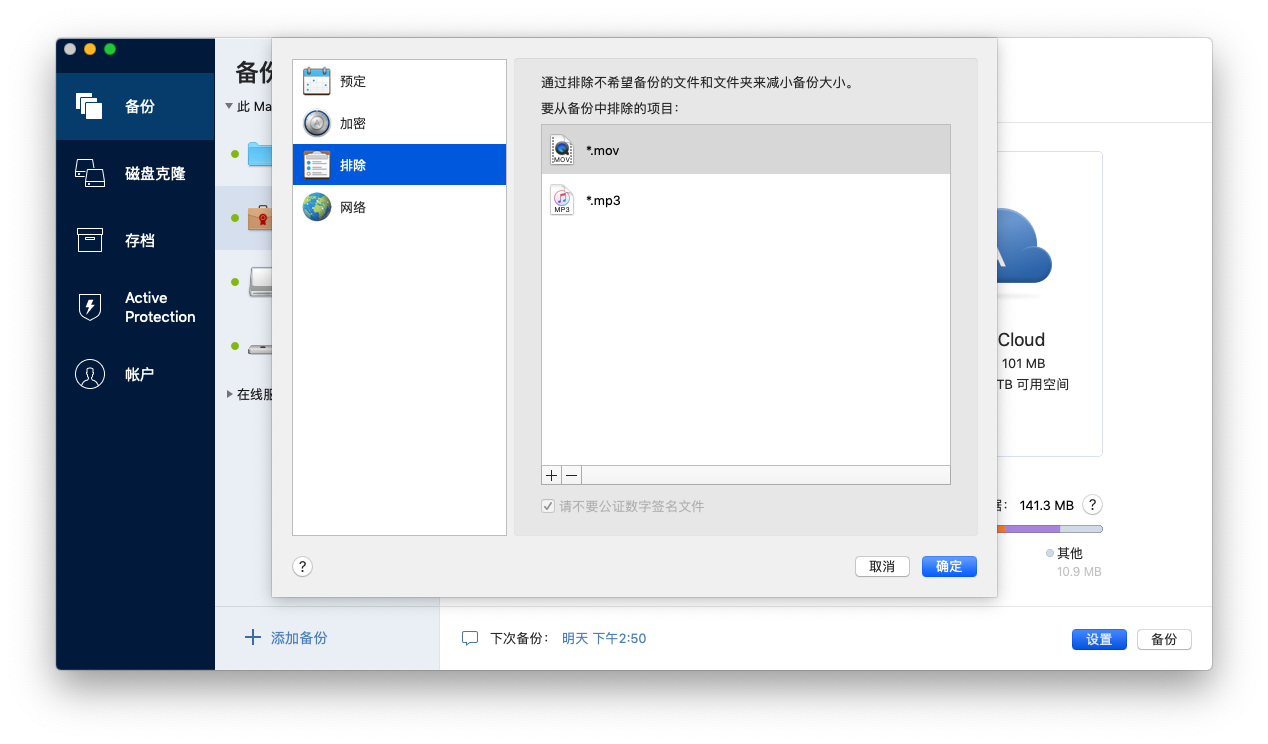Image resolution: width=1268 pixels, height=744 pixels.
Task: Toggle 请不要公证数字签名文件 checkbox
Action: pyautogui.click(x=548, y=506)
